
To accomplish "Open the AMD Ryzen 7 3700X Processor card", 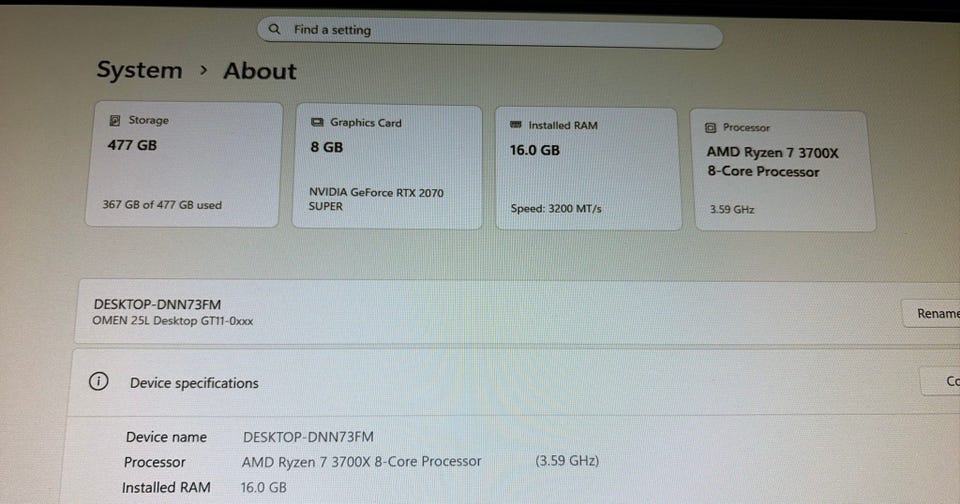I will pyautogui.click(x=784, y=171).
